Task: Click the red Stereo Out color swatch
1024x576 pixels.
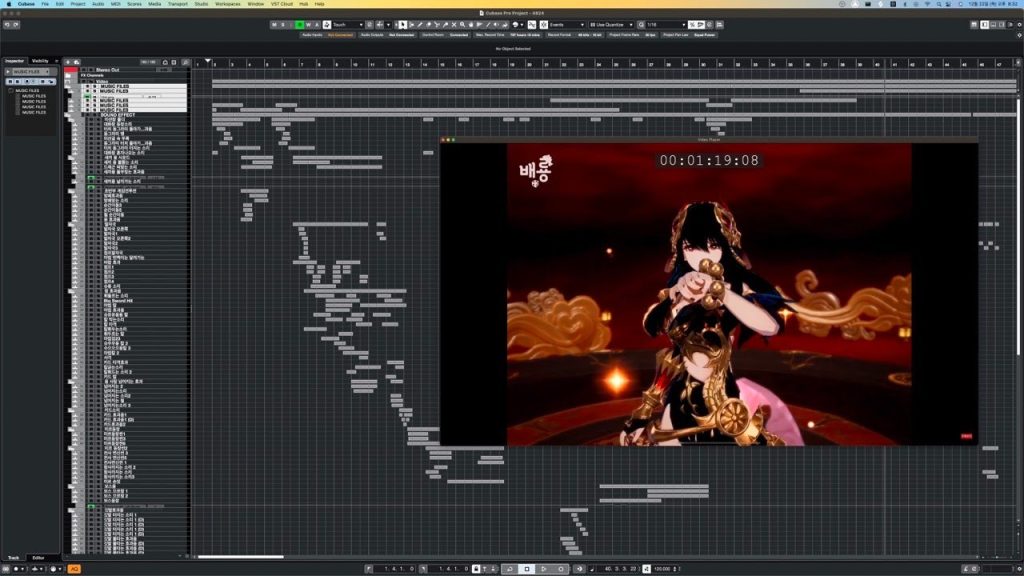Action: click(x=71, y=70)
